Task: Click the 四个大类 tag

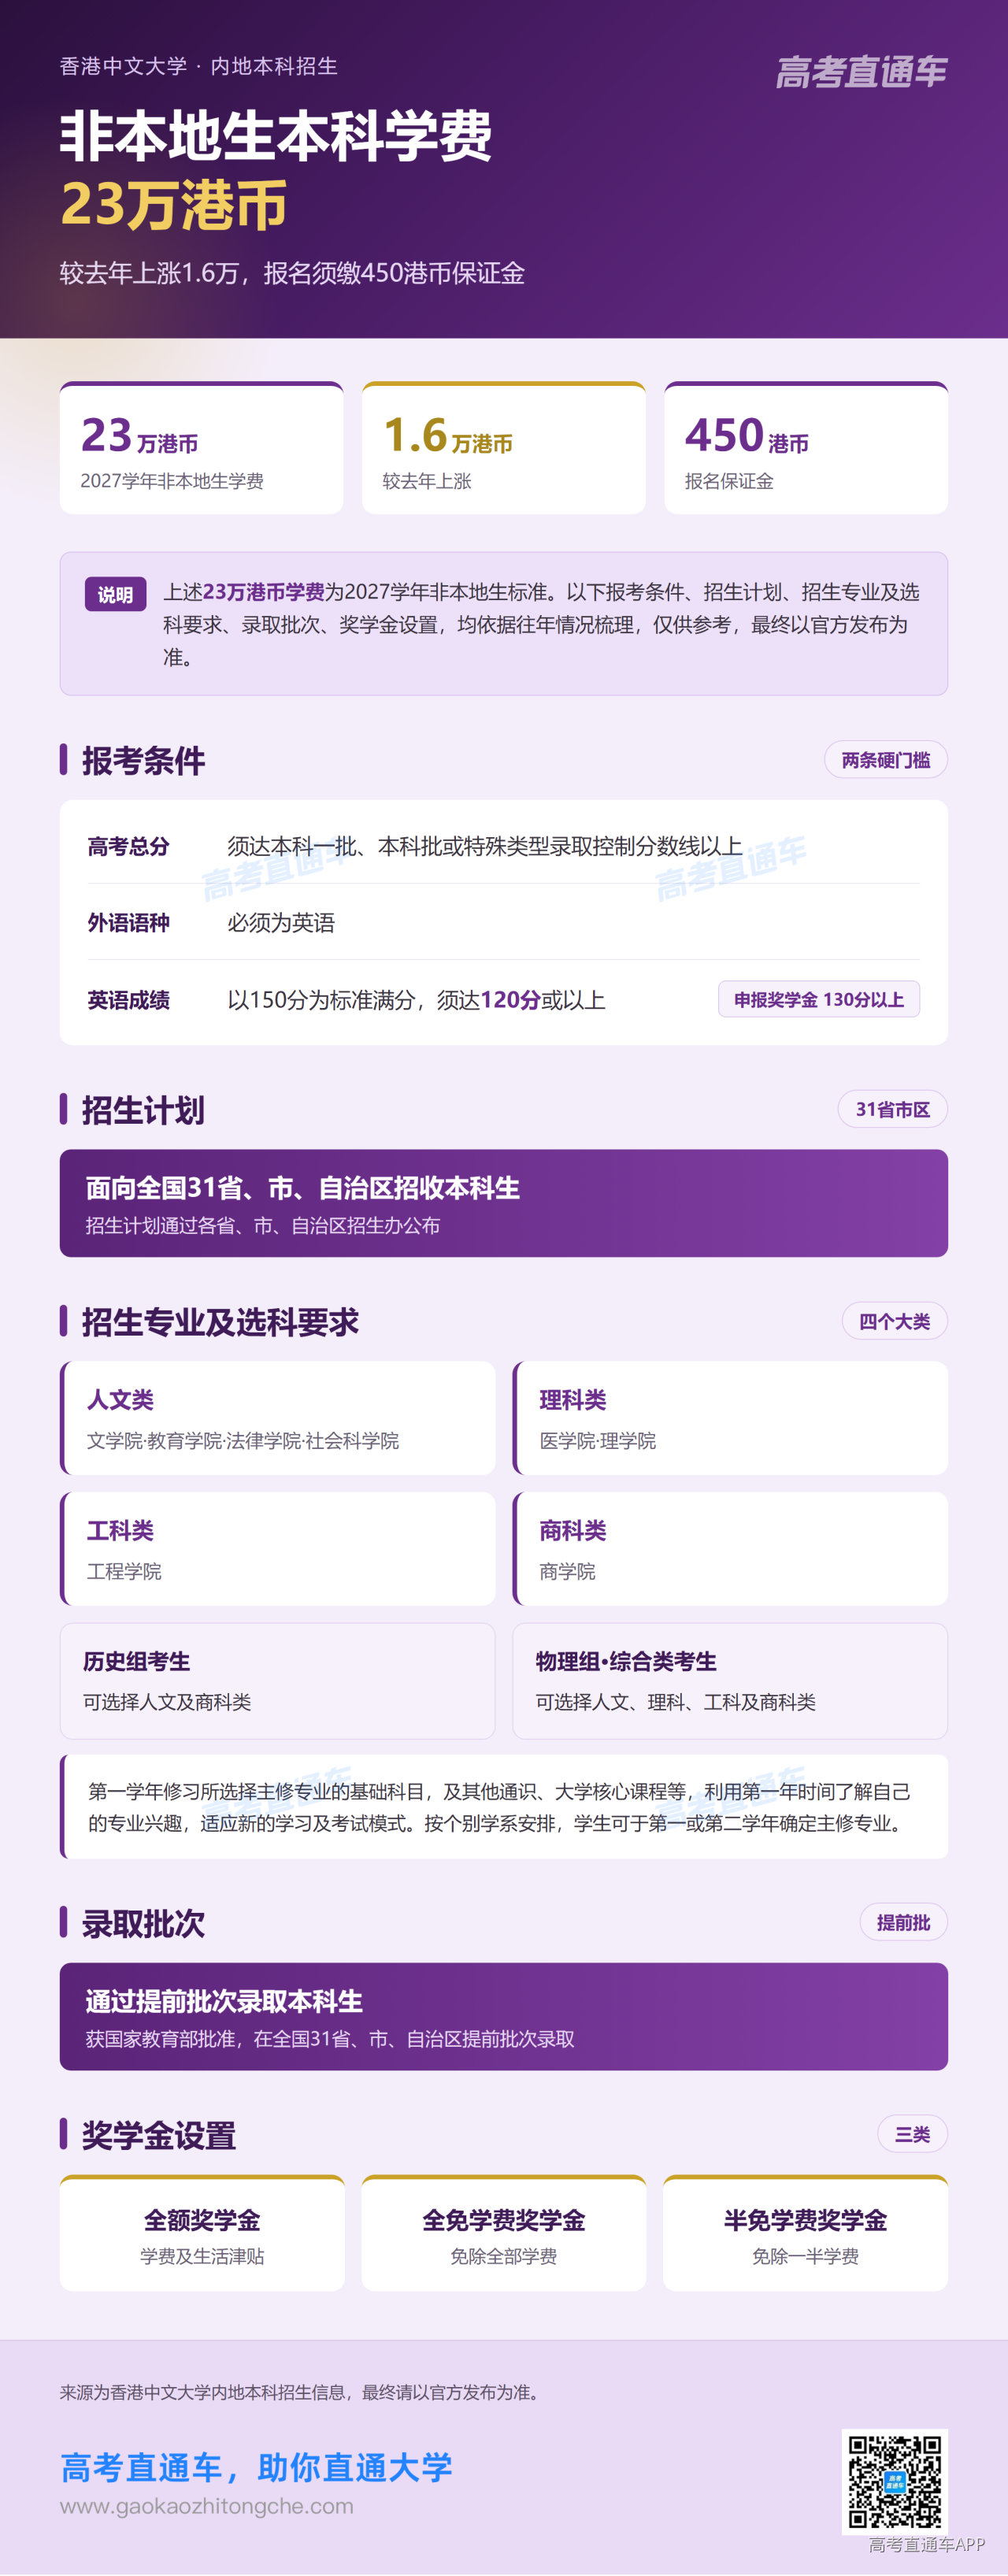Action: (895, 1321)
